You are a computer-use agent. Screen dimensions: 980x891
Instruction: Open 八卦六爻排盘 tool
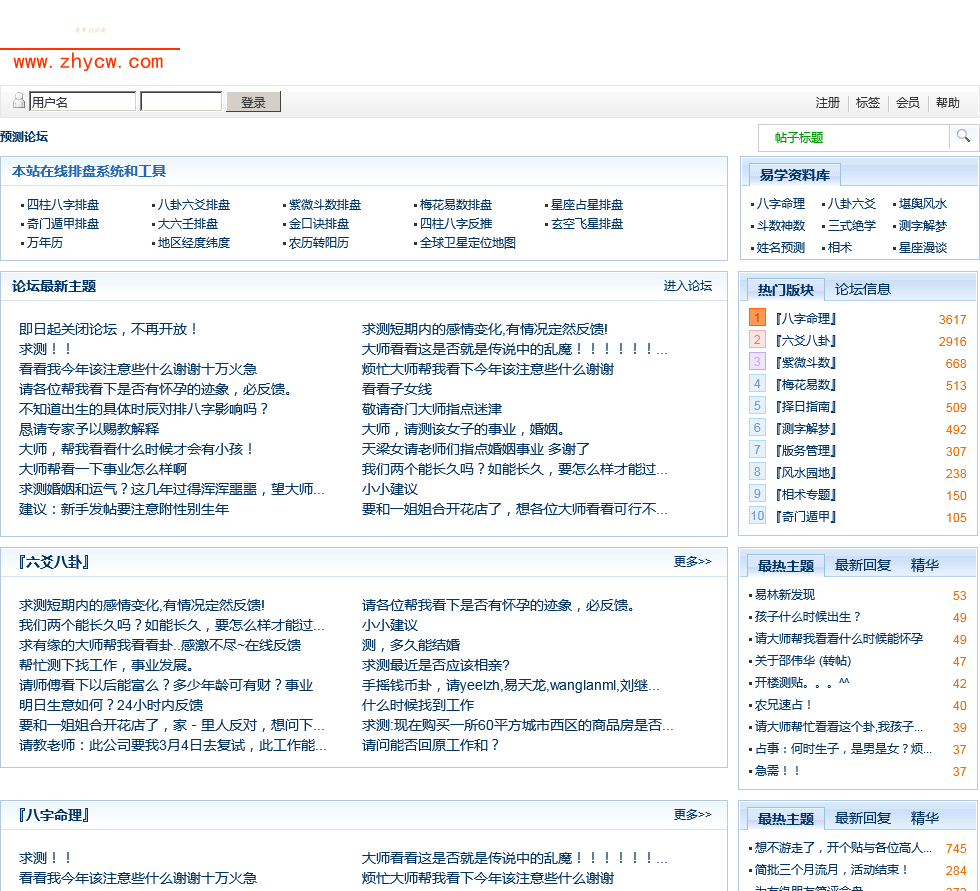[194, 205]
